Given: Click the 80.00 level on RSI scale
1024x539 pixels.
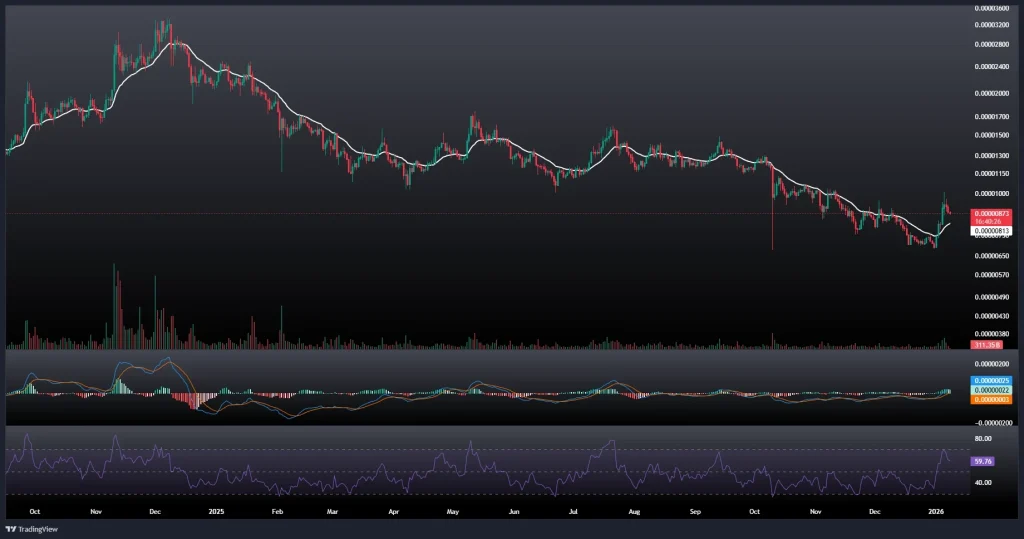Looking at the screenshot, I should tap(983, 438).
